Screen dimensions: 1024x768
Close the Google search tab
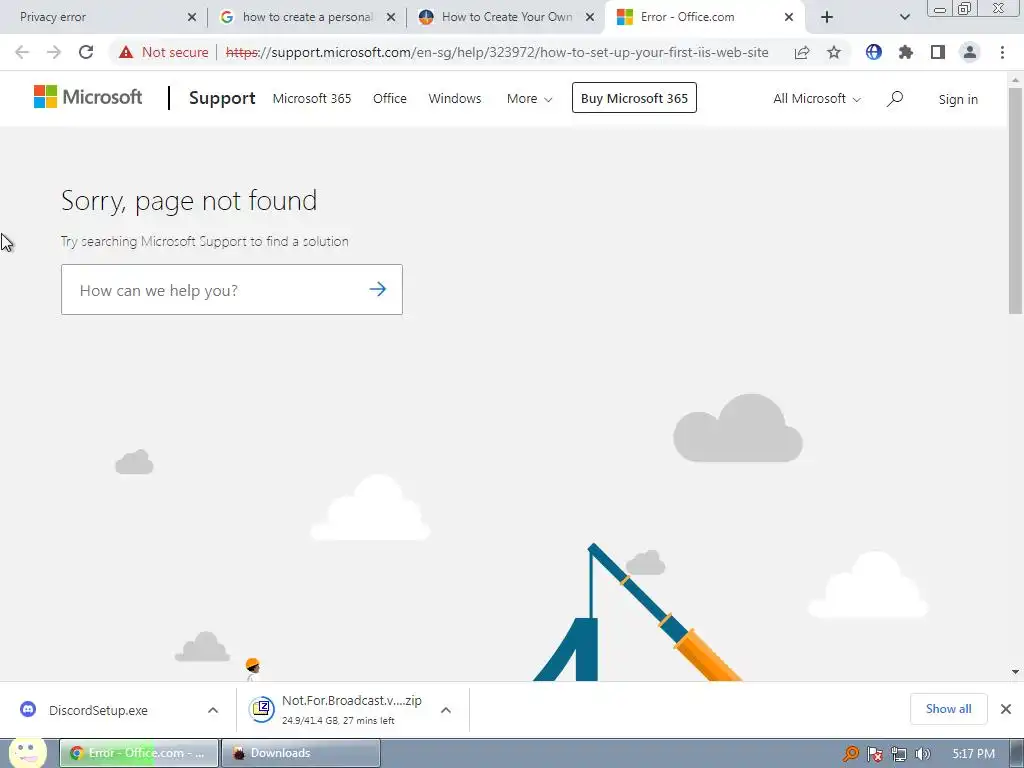(x=391, y=18)
